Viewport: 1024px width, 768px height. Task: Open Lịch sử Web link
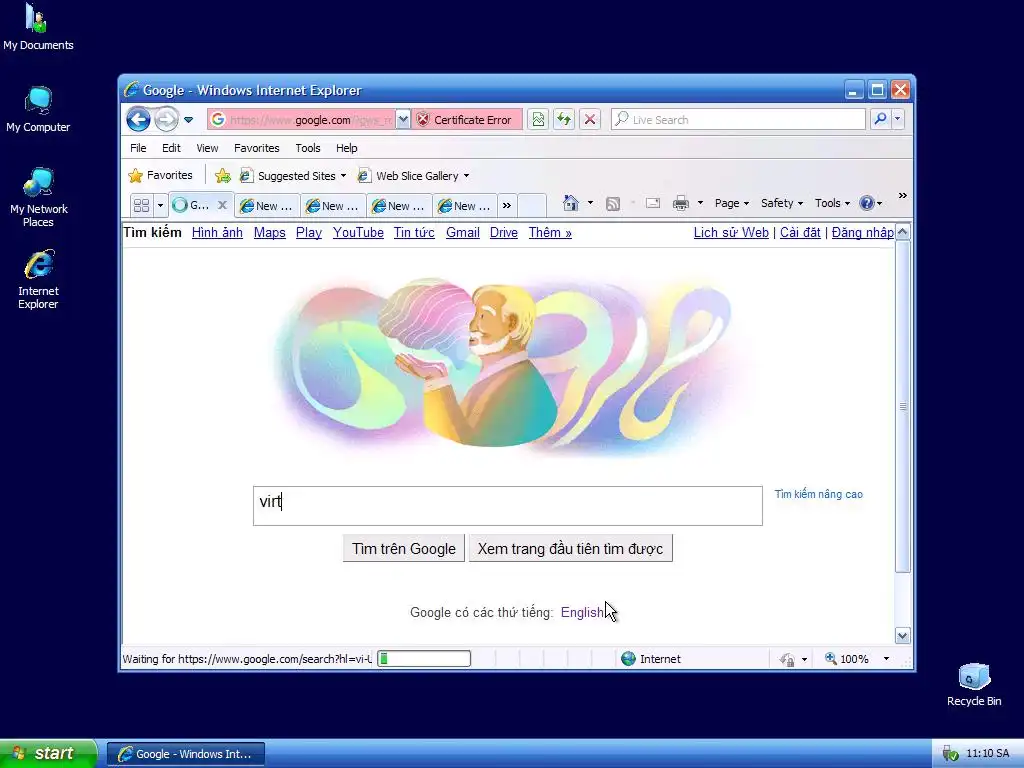pyautogui.click(x=731, y=232)
